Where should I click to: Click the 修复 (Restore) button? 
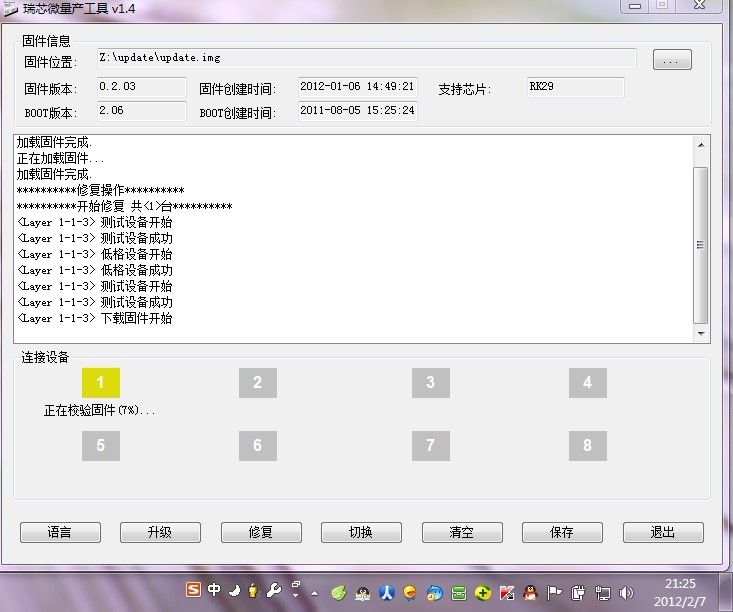click(x=261, y=532)
